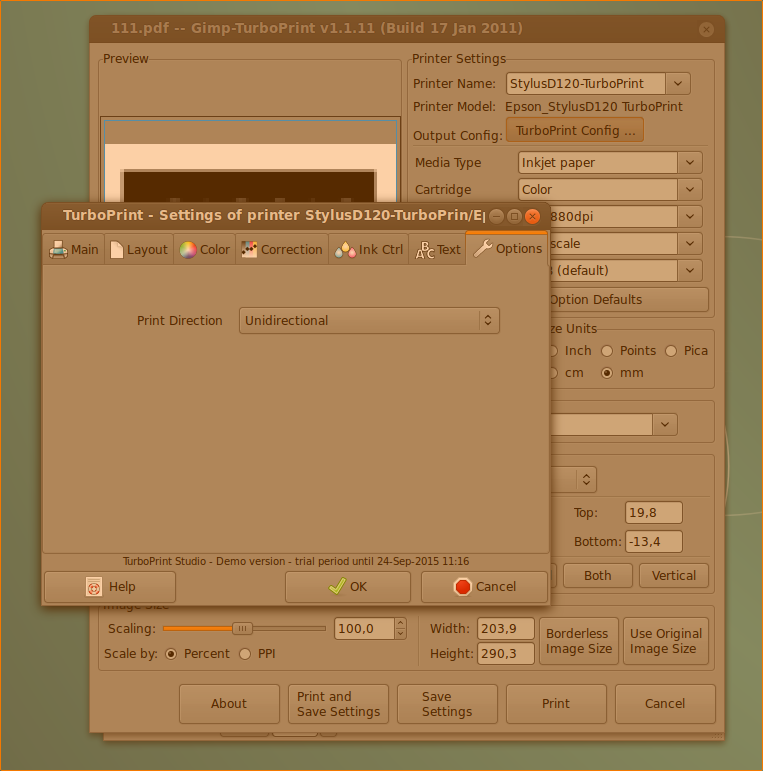The height and width of the screenshot is (771, 763).
Task: Click the Print button
Action: coord(557,704)
